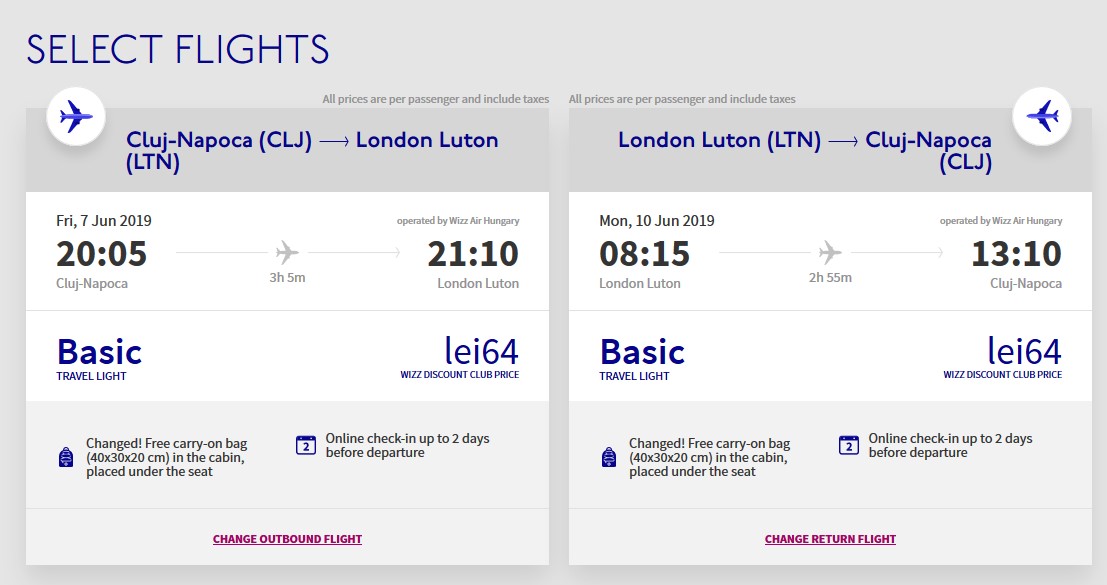Click the Fri, 7 Jun 2019 date

click(104, 221)
